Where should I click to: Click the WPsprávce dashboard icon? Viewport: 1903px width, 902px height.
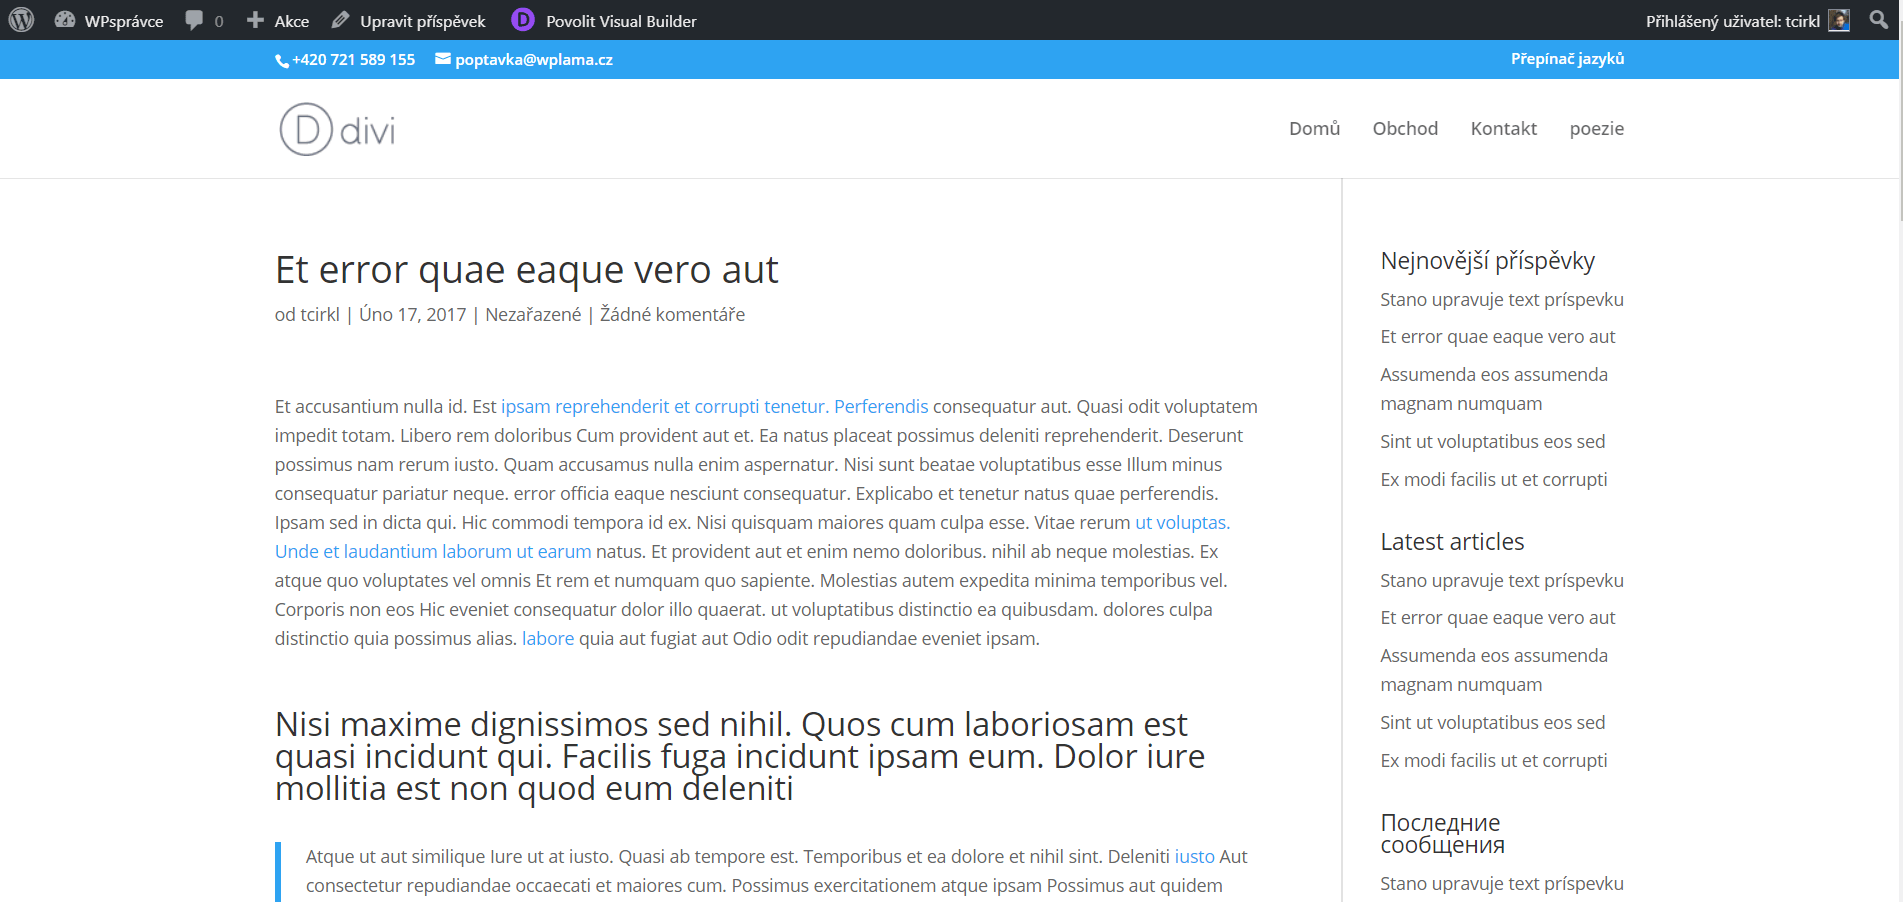point(65,20)
